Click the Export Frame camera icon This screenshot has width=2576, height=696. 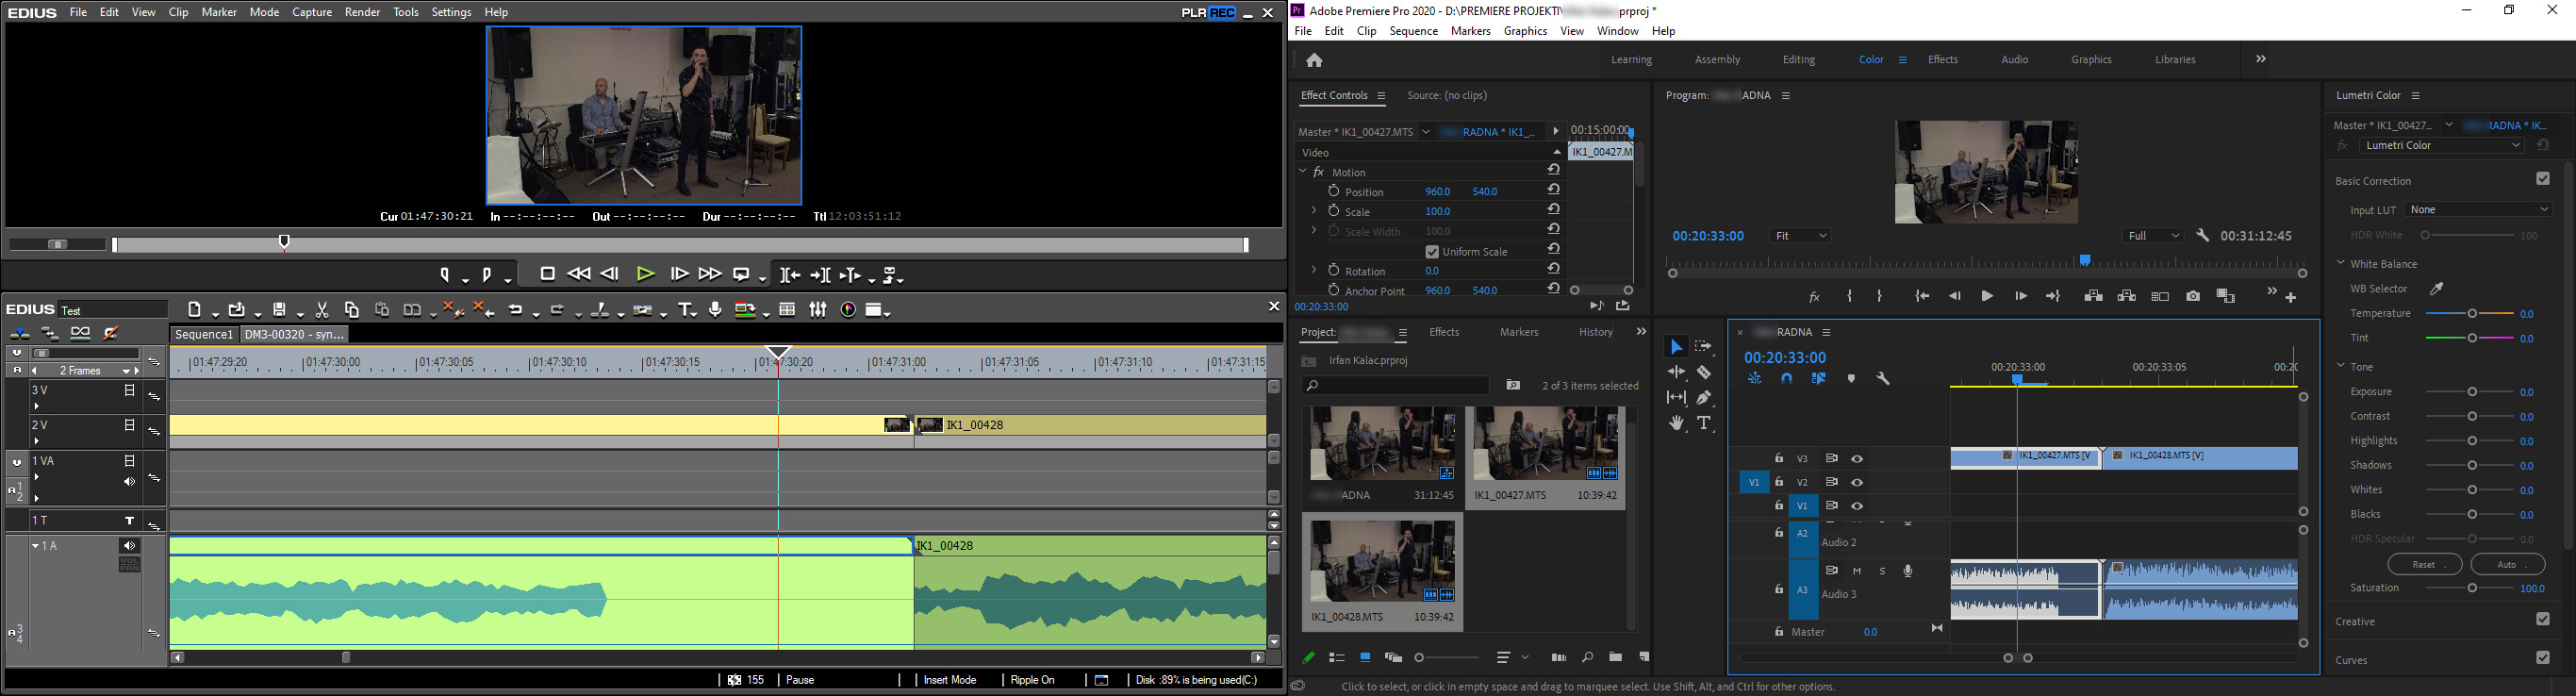(x=2193, y=296)
